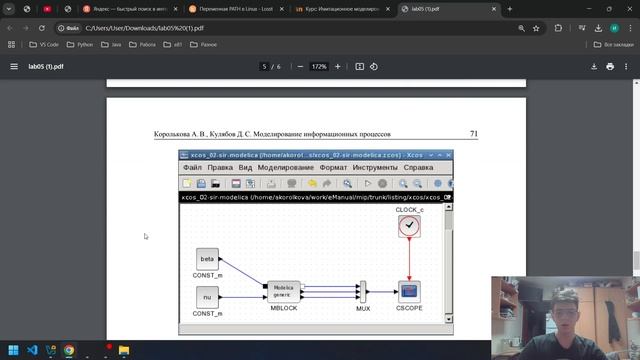Click the PDF scrollbar up arrow
This screenshot has width=640, height=360.
[636, 82]
